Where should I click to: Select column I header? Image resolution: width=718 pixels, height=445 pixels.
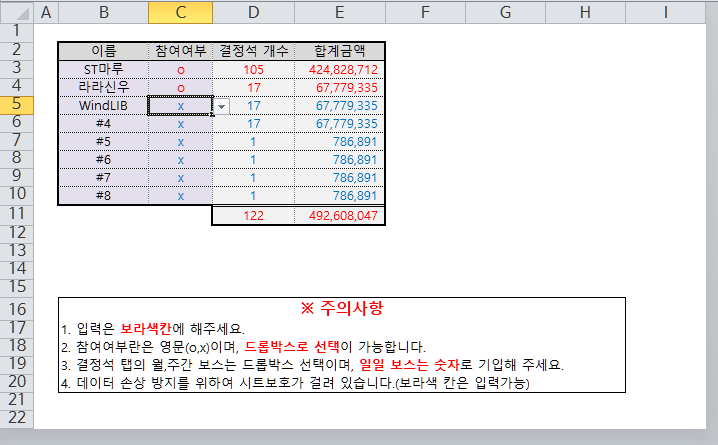(x=665, y=13)
